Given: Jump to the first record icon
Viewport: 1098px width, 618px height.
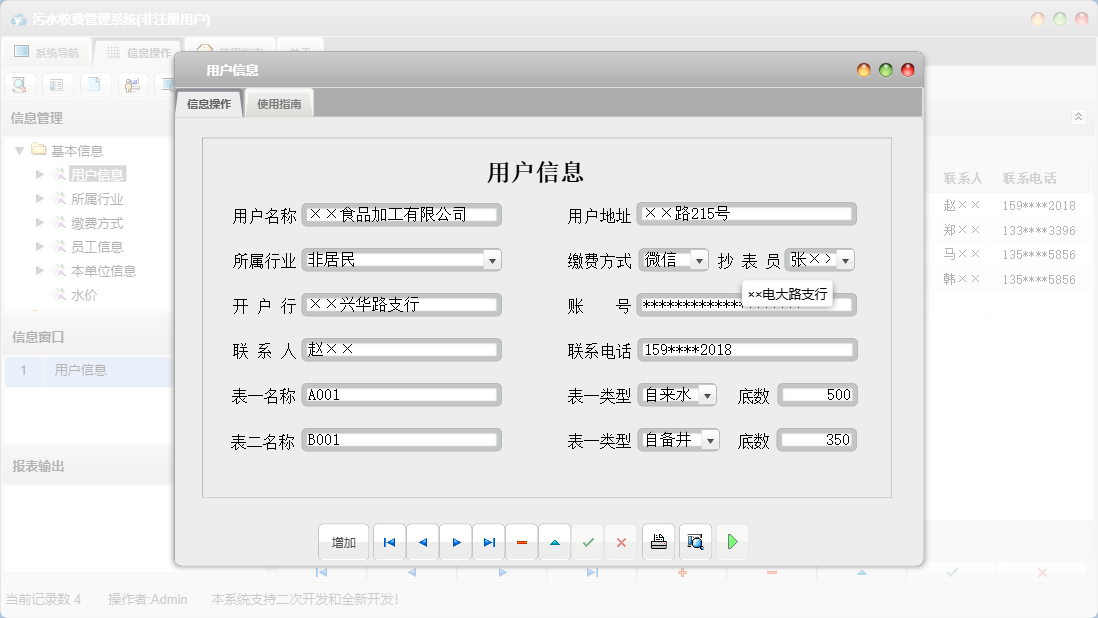Looking at the screenshot, I should [389, 541].
